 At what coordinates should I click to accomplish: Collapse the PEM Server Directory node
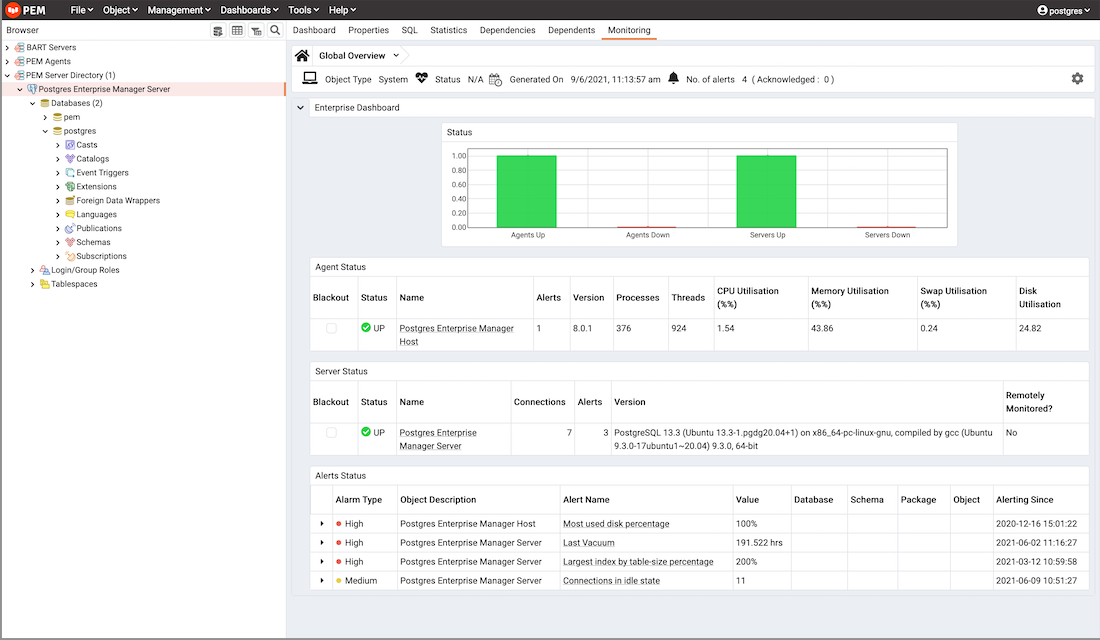[8, 75]
